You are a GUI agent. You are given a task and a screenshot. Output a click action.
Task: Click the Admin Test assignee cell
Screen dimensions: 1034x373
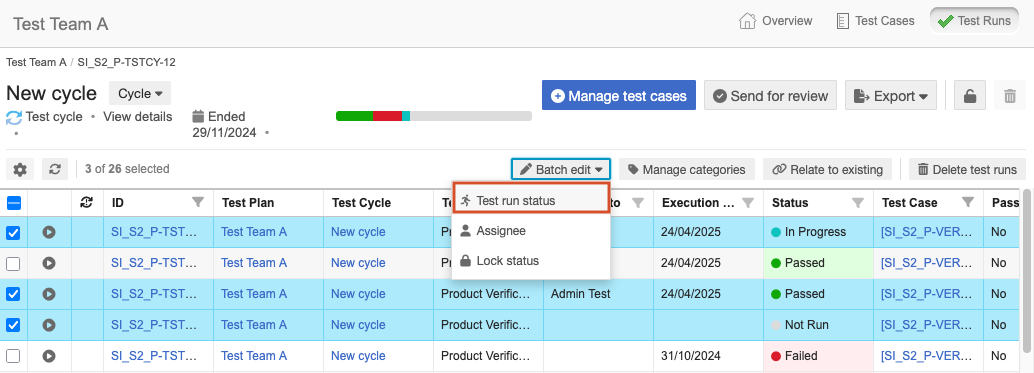(598, 294)
